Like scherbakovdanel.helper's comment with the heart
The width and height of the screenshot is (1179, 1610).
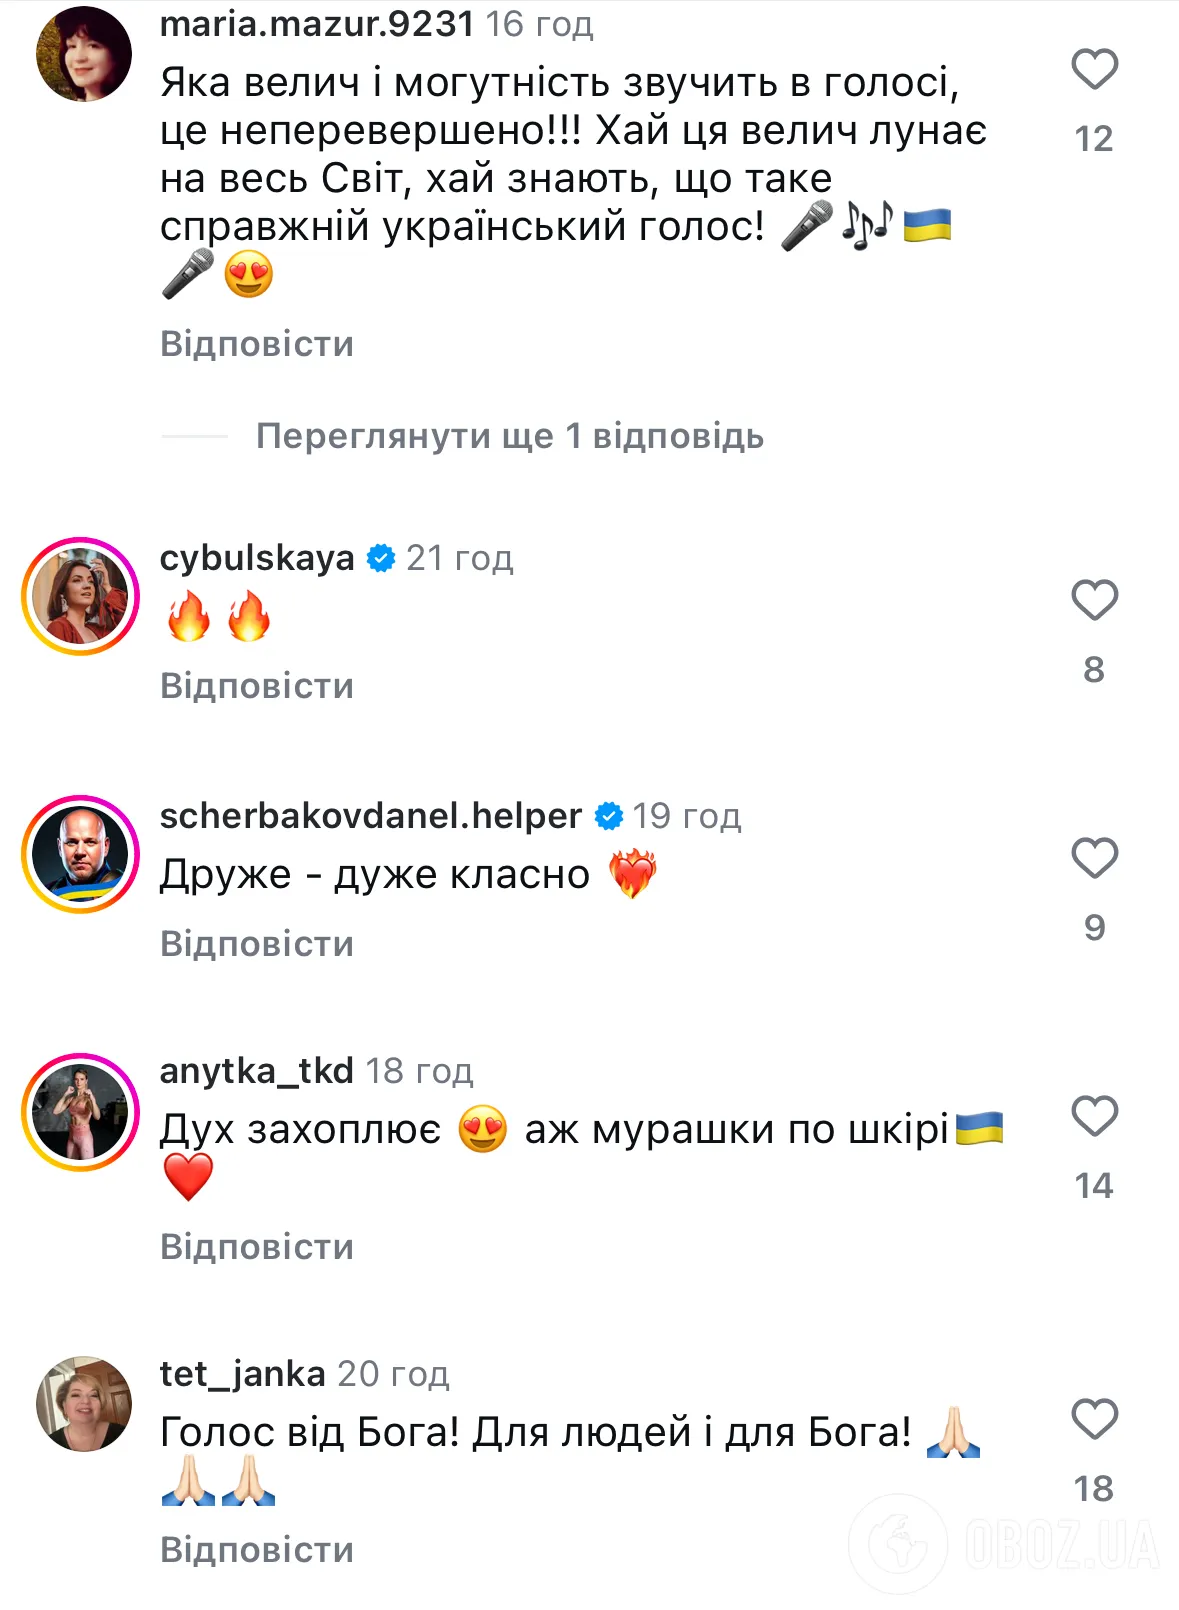[1094, 858]
